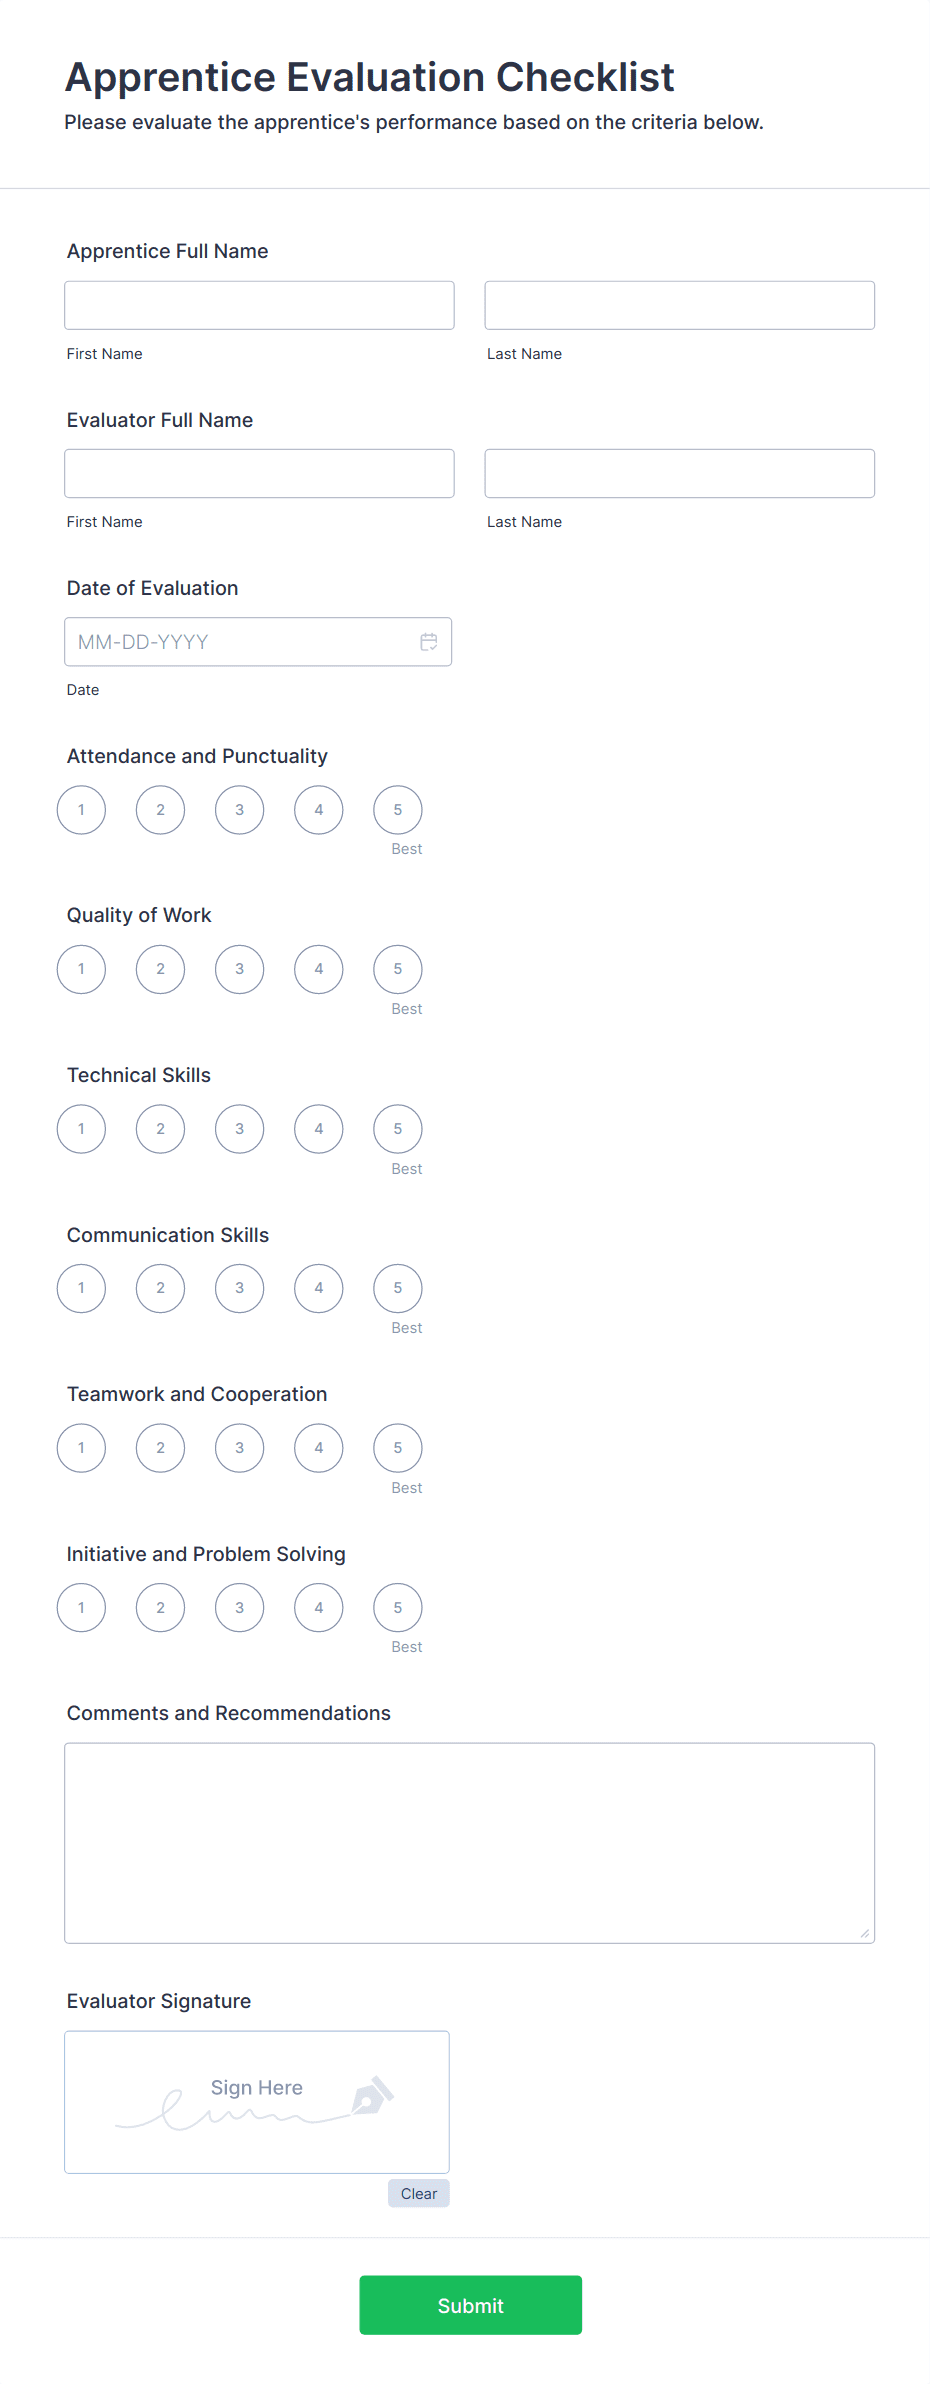
Task: Click the Sign Here signature pad
Action: point(256,2100)
